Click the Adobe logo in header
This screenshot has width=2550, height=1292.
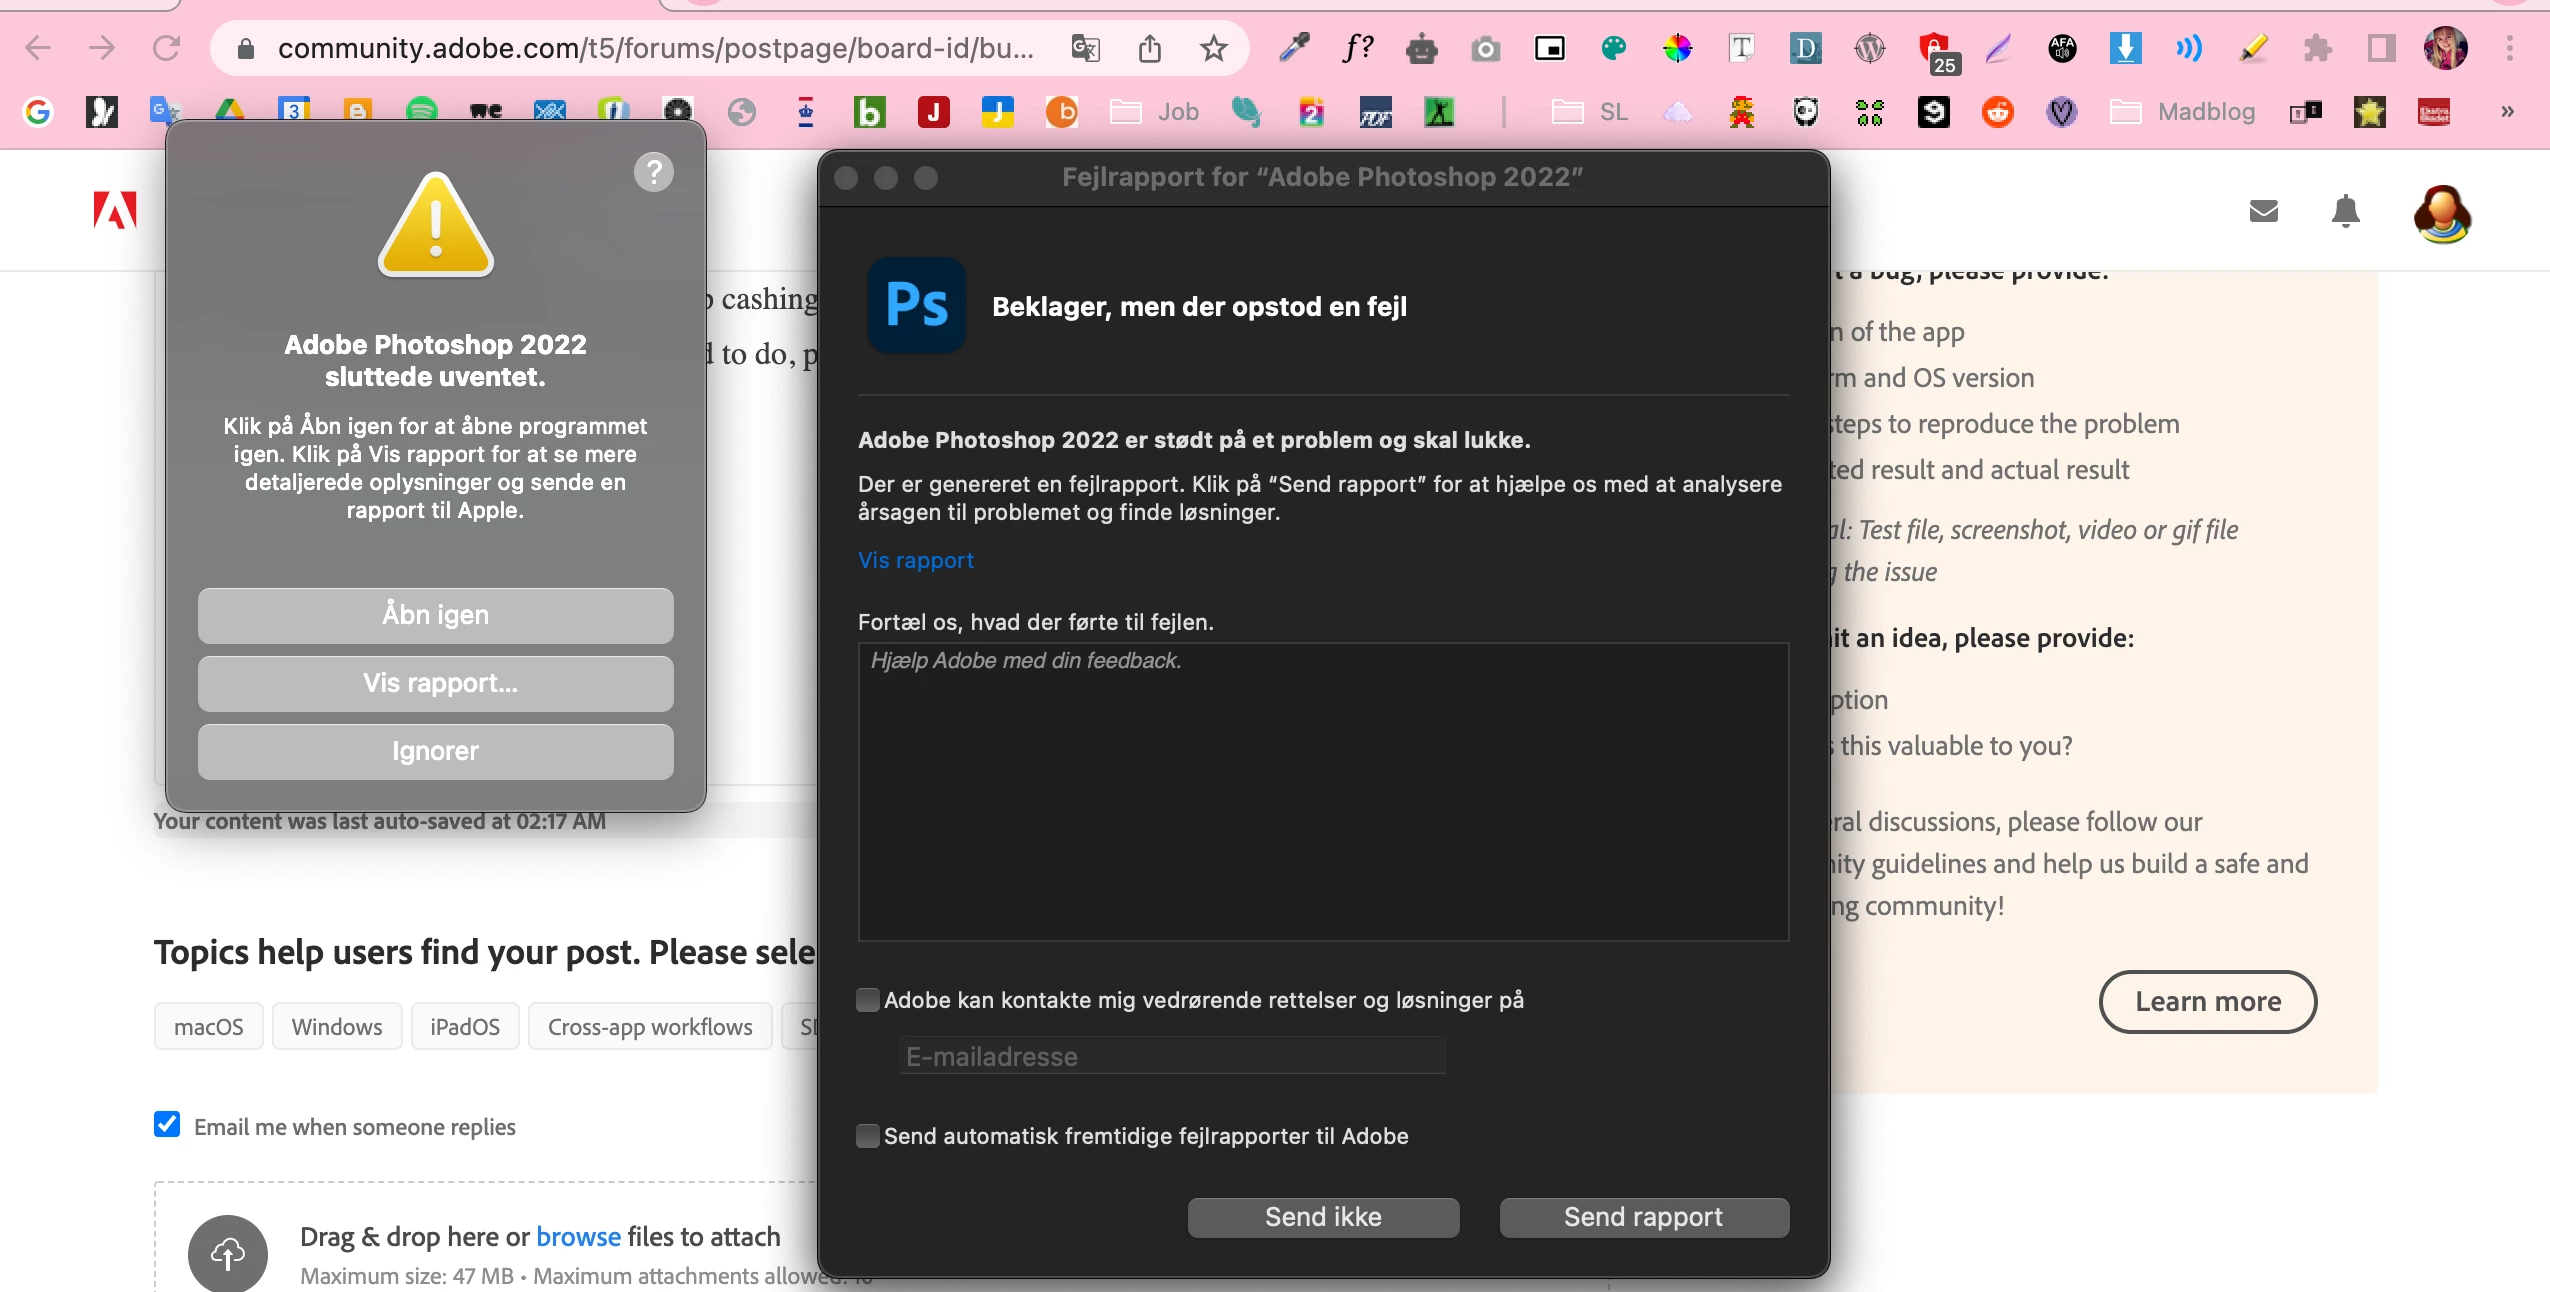[115, 210]
